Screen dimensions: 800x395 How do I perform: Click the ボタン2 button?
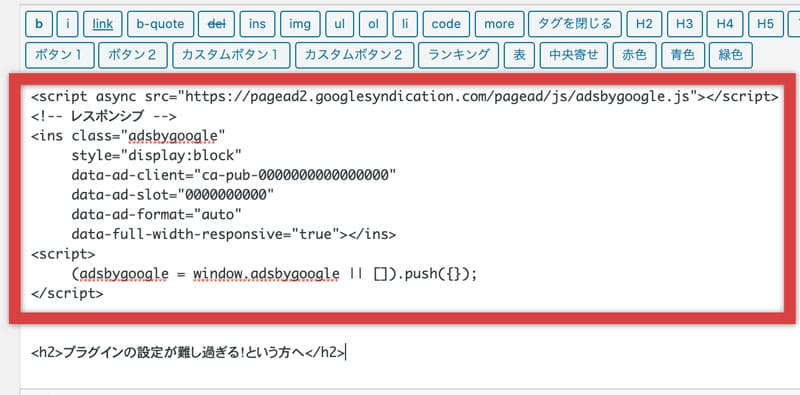pyautogui.click(x=133, y=55)
